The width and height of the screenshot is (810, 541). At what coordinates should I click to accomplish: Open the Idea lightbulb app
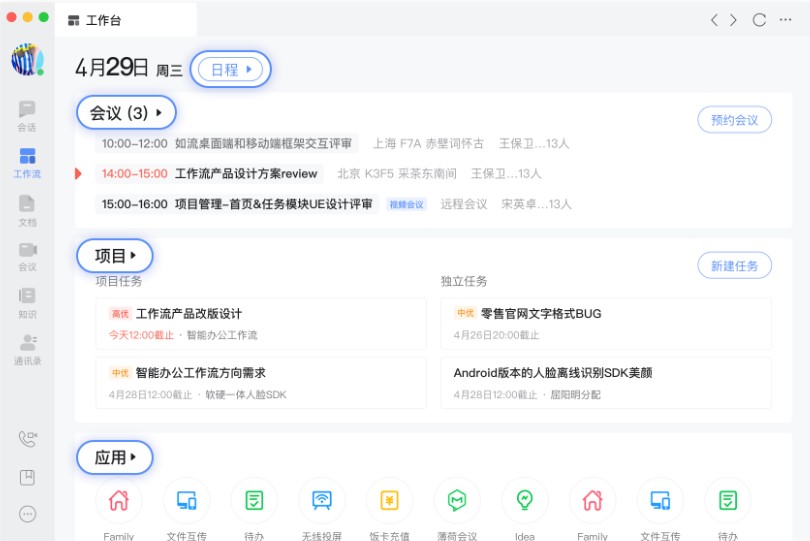click(524, 500)
